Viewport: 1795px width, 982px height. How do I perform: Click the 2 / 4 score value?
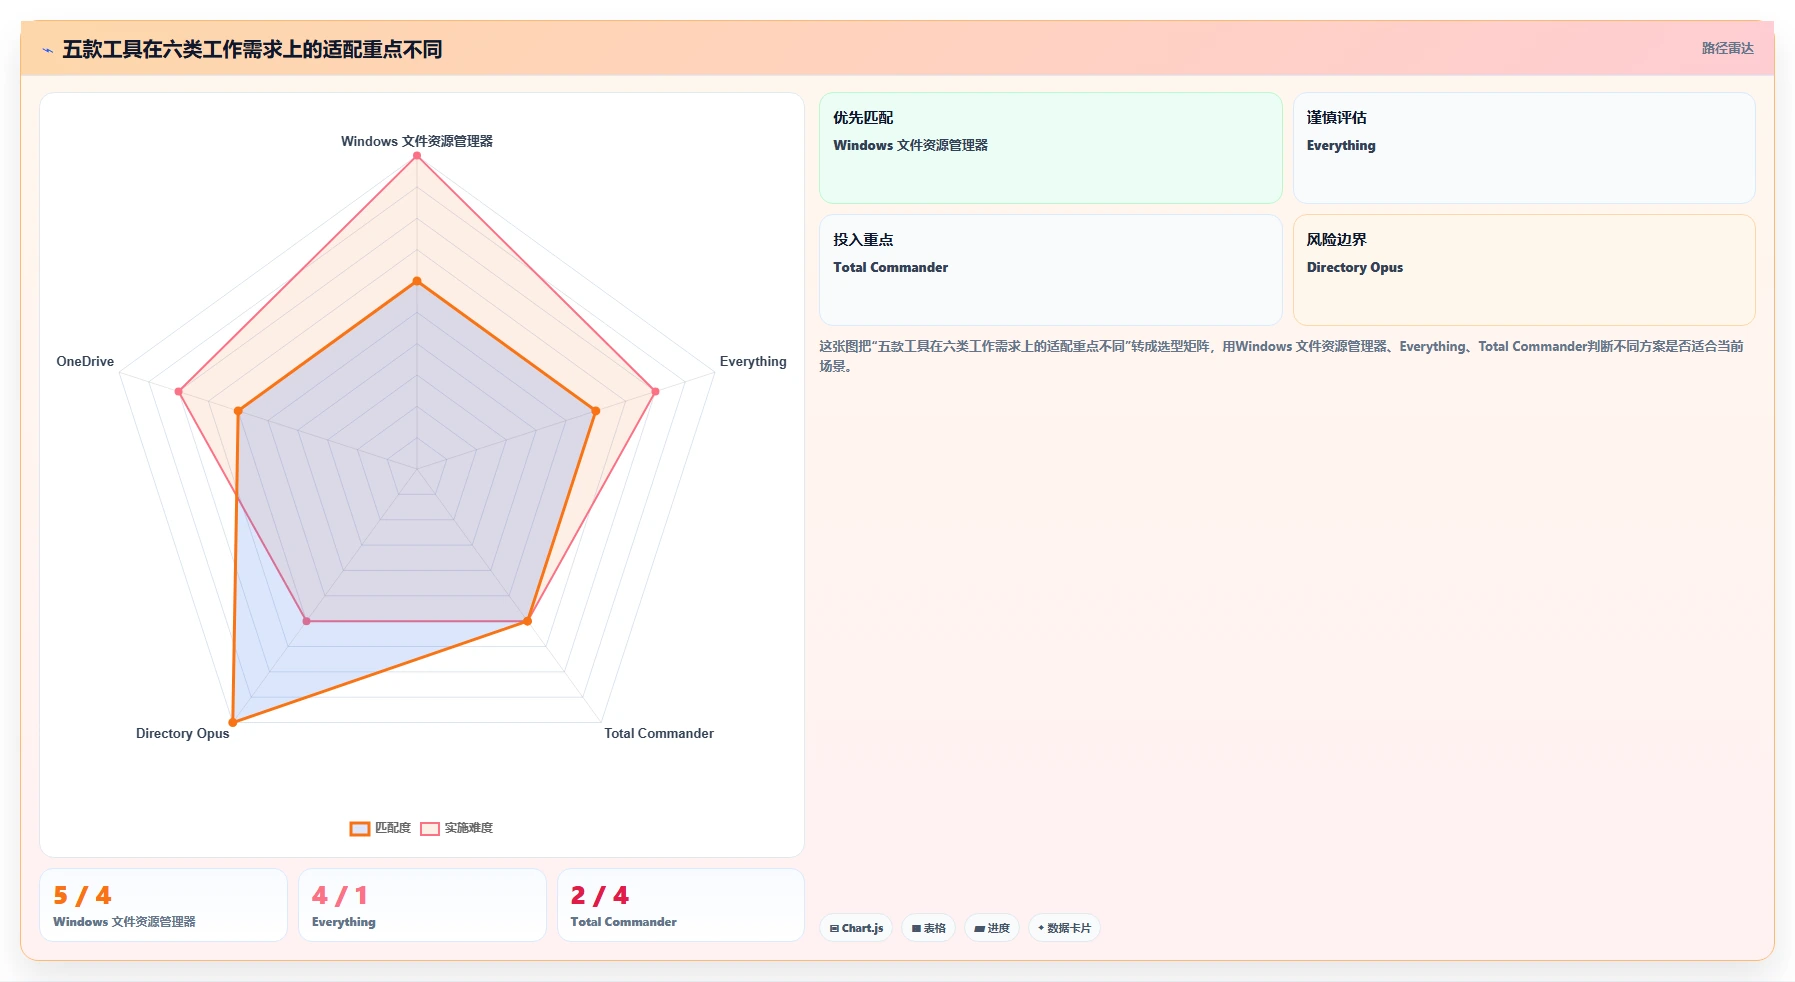600,895
